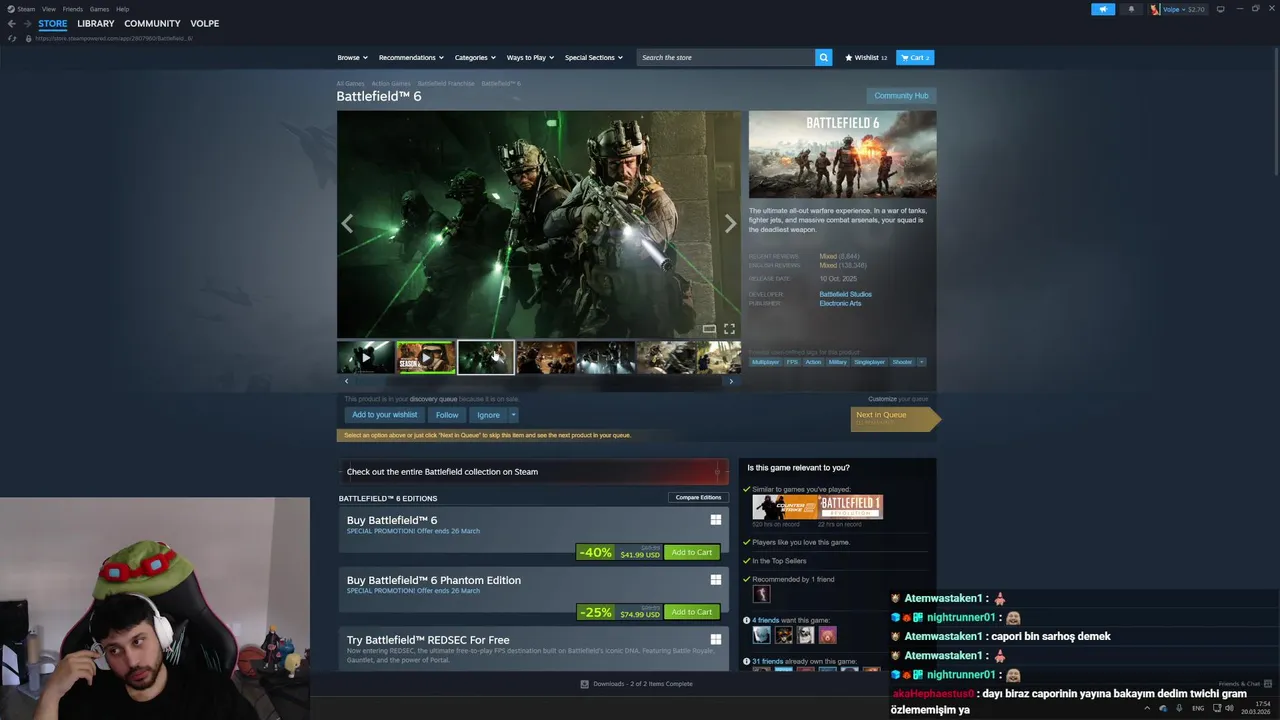Expand the Categories dropdown
Screen dimensions: 1280x720
(x=475, y=57)
